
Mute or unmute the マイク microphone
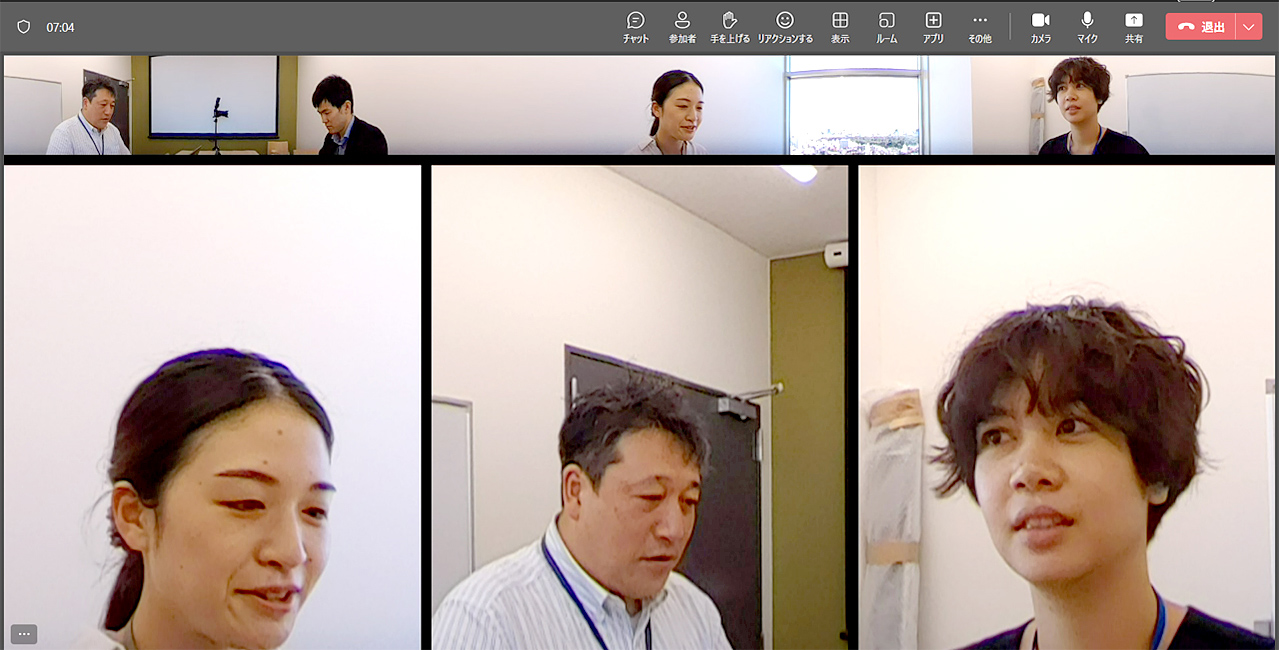point(1087,26)
